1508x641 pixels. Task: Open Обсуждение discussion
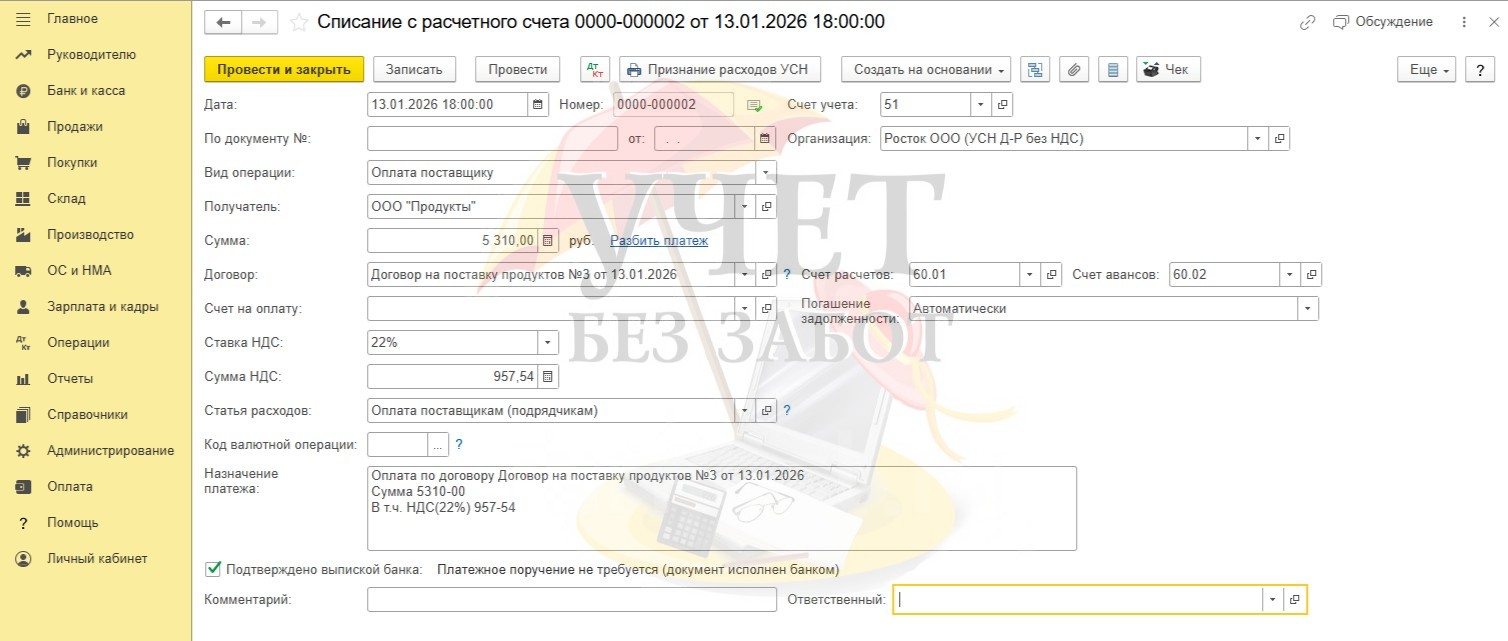(x=1384, y=22)
